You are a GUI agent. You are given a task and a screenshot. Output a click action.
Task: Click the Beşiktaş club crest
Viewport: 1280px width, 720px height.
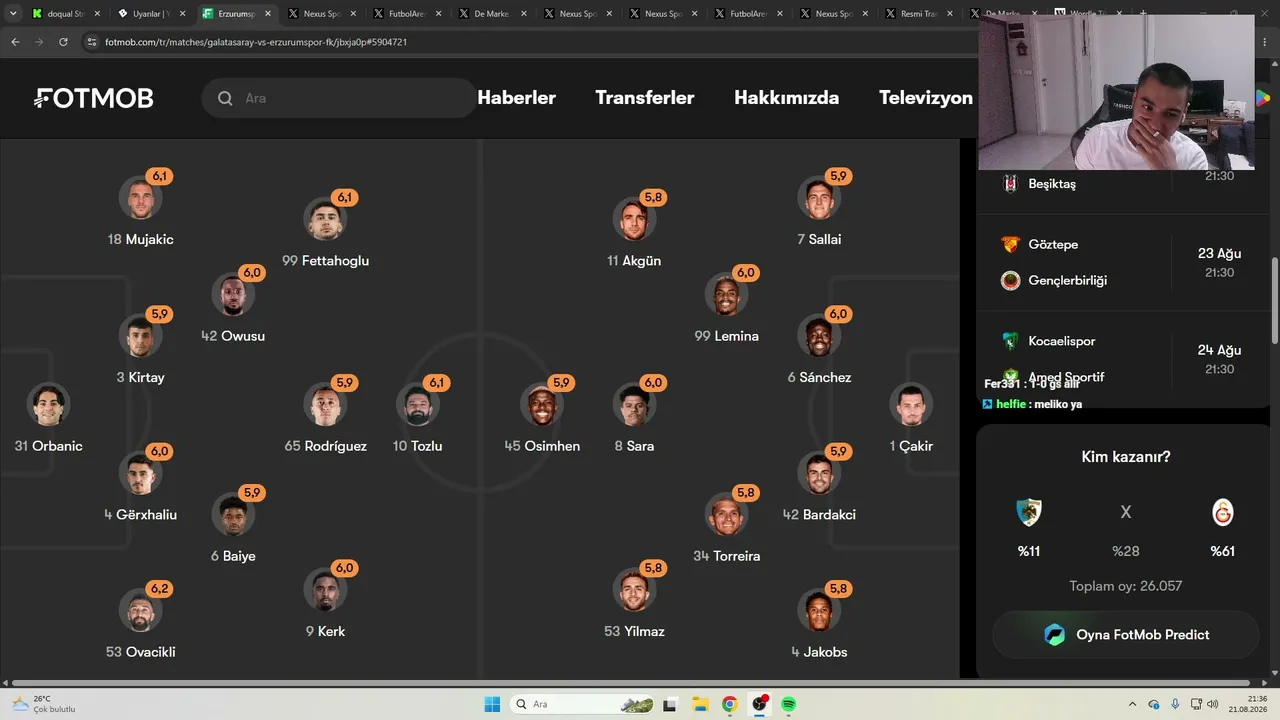[1010, 184]
